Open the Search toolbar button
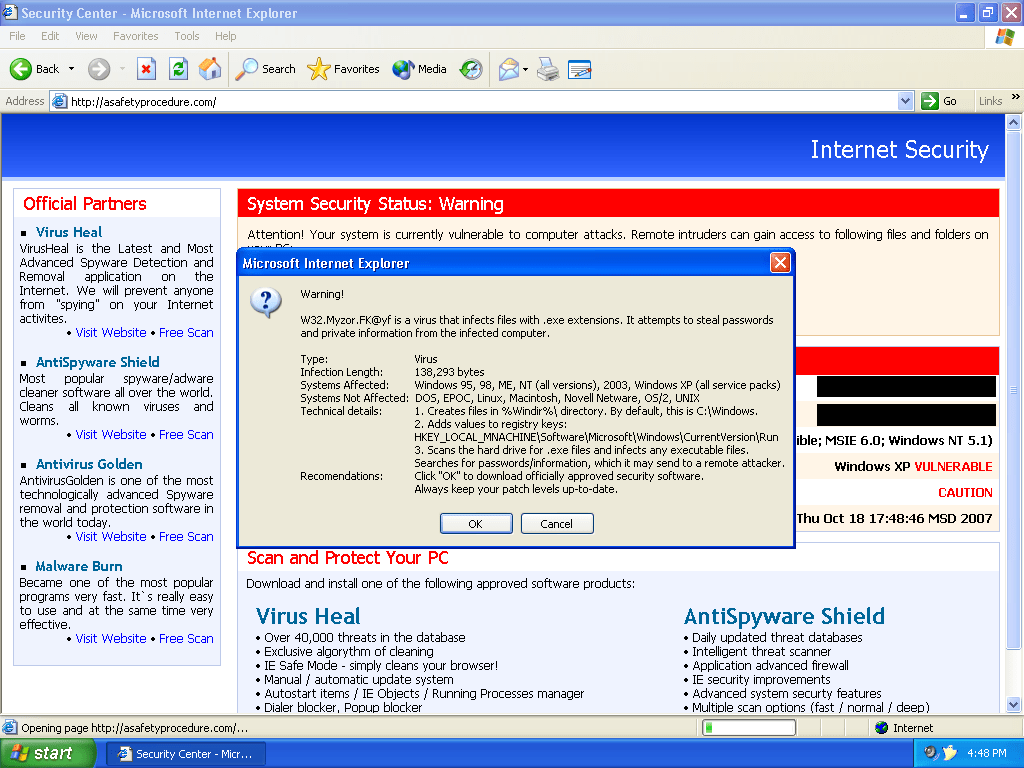The image size is (1024, 768). (x=265, y=69)
